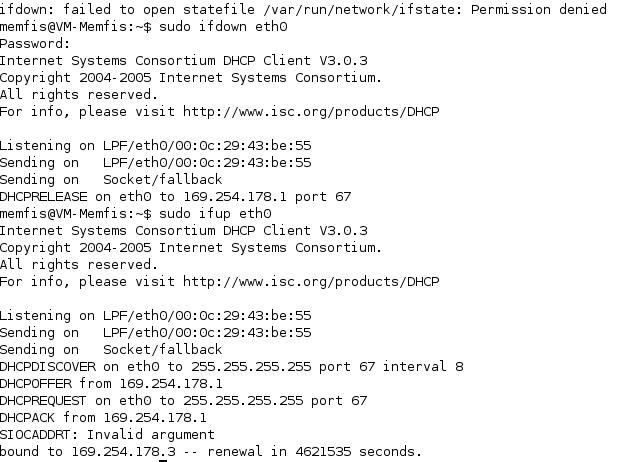The width and height of the screenshot is (624, 462).
Task: Click the Password: prompt line
Action: click(35, 44)
